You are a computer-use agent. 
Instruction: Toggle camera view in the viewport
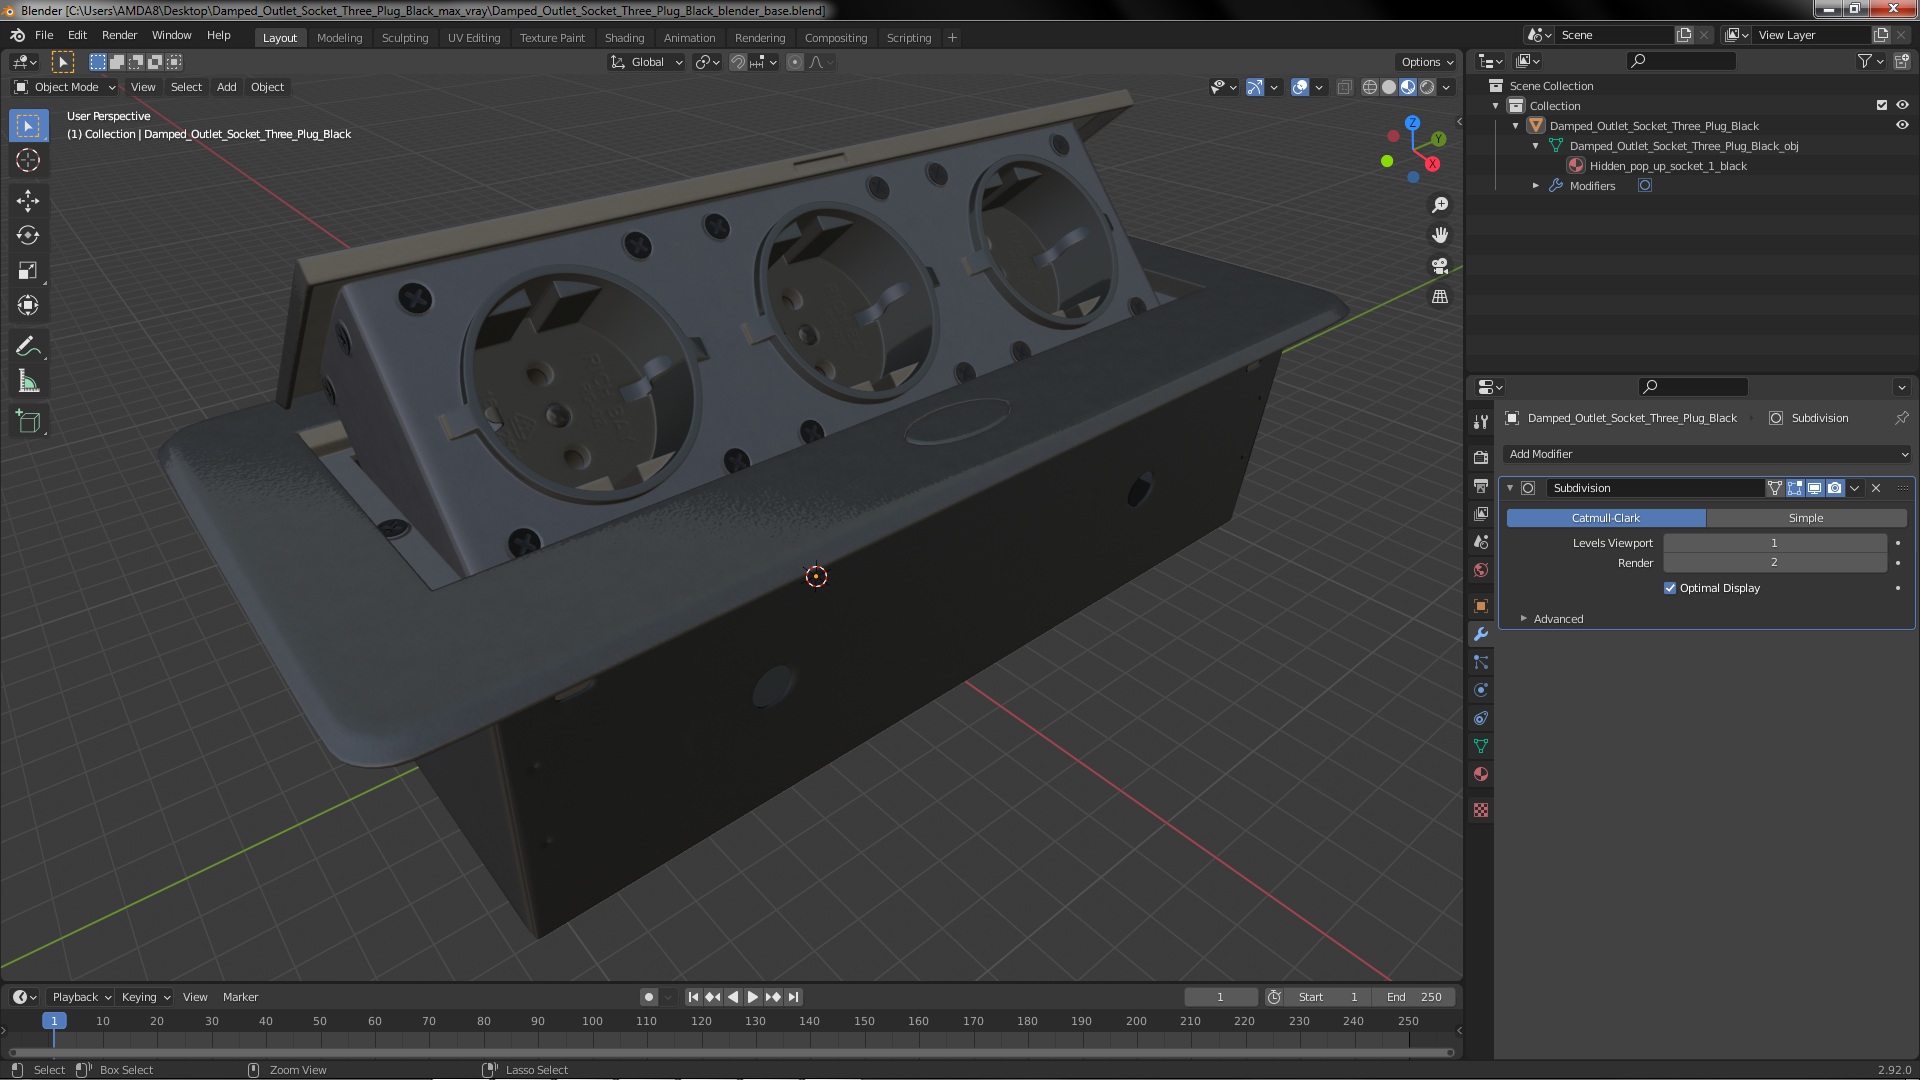1440,266
